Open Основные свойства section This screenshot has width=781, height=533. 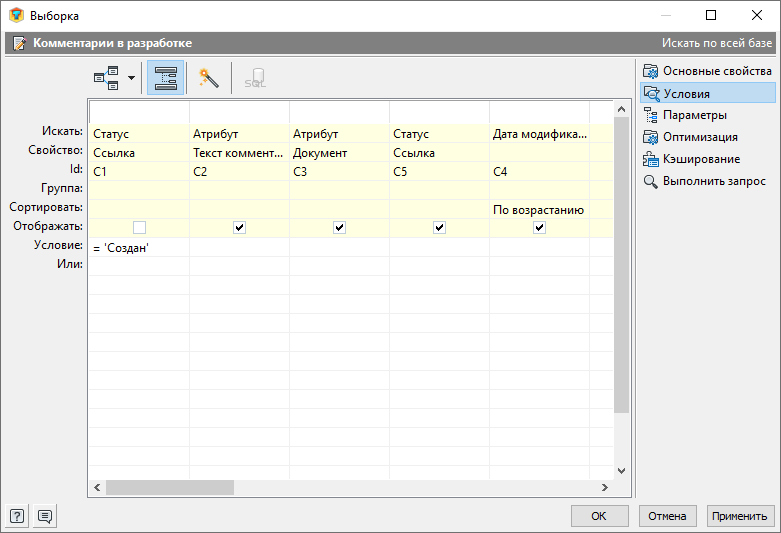[x=716, y=71]
